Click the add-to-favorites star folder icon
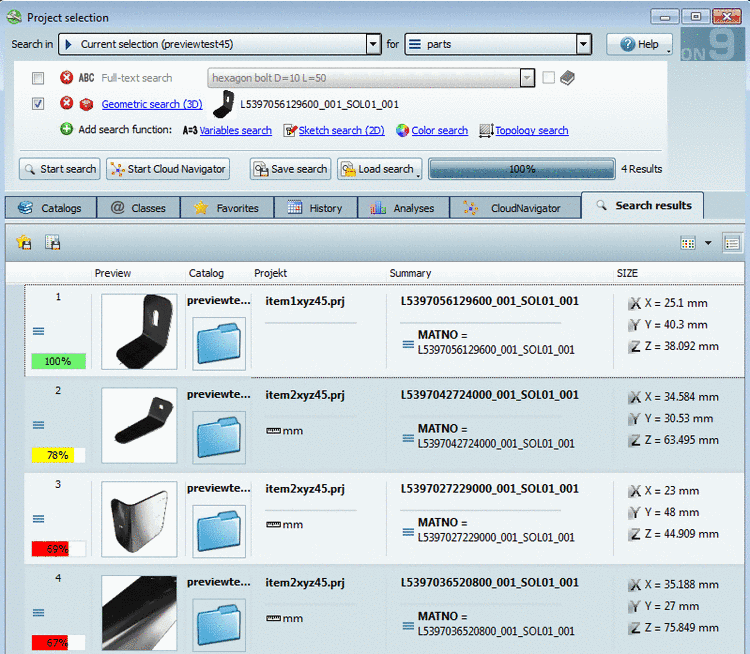Image resolution: width=750 pixels, height=654 pixels. [x=24, y=243]
